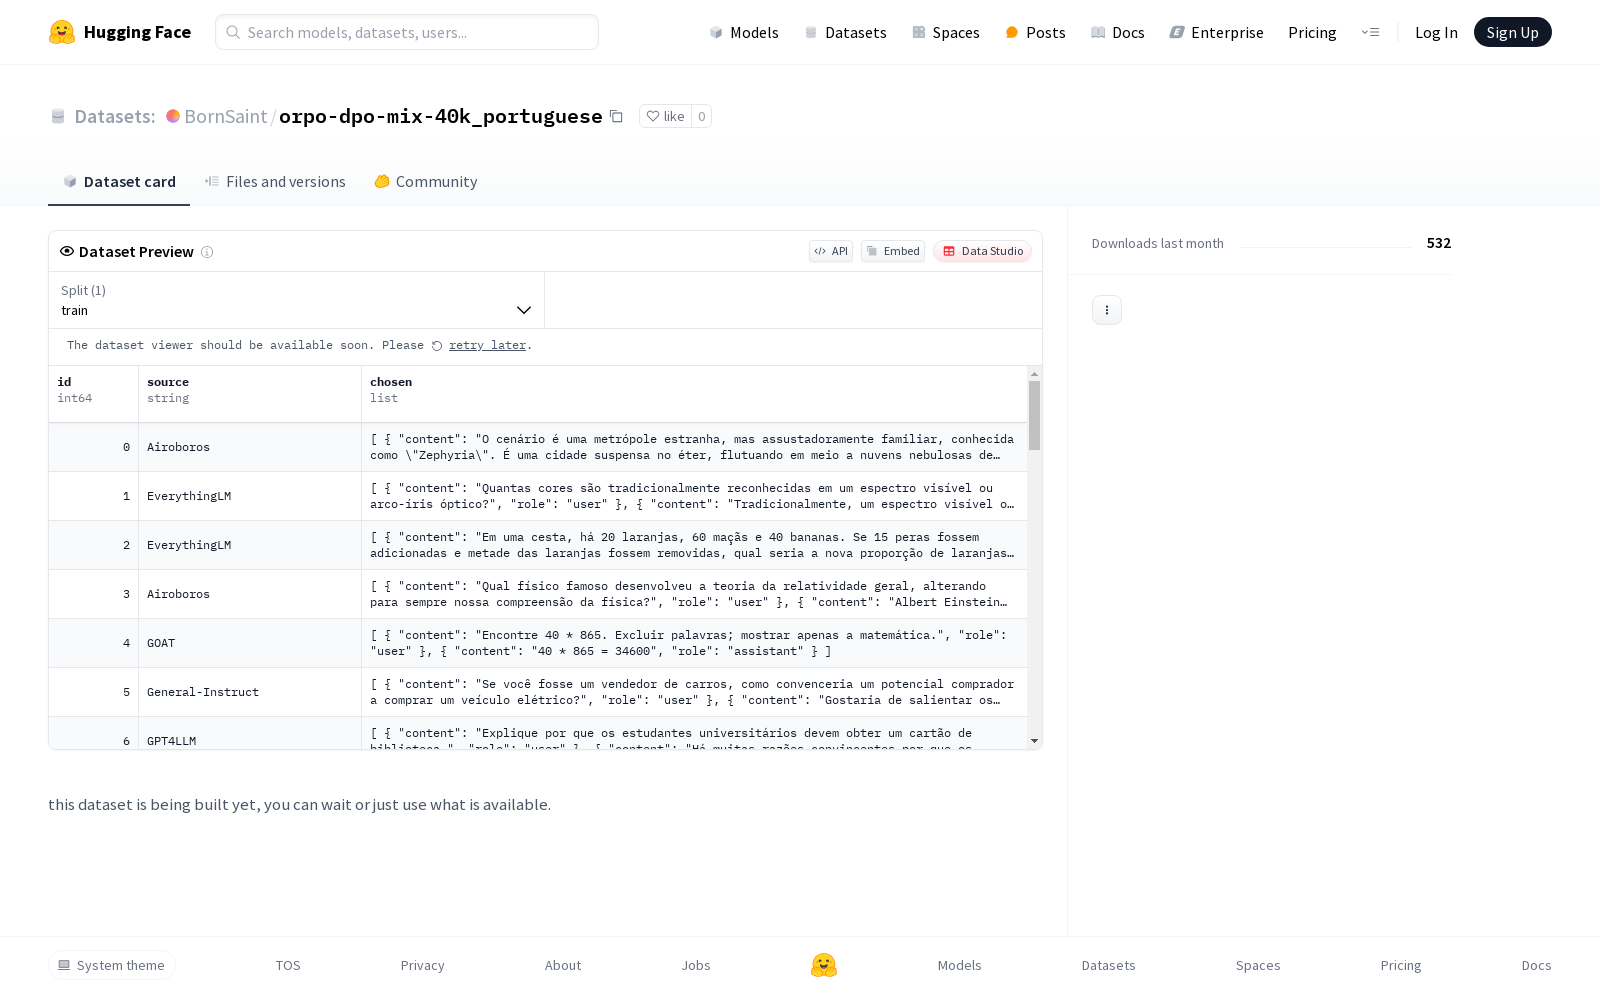Switch to the Community tab

coord(425,182)
